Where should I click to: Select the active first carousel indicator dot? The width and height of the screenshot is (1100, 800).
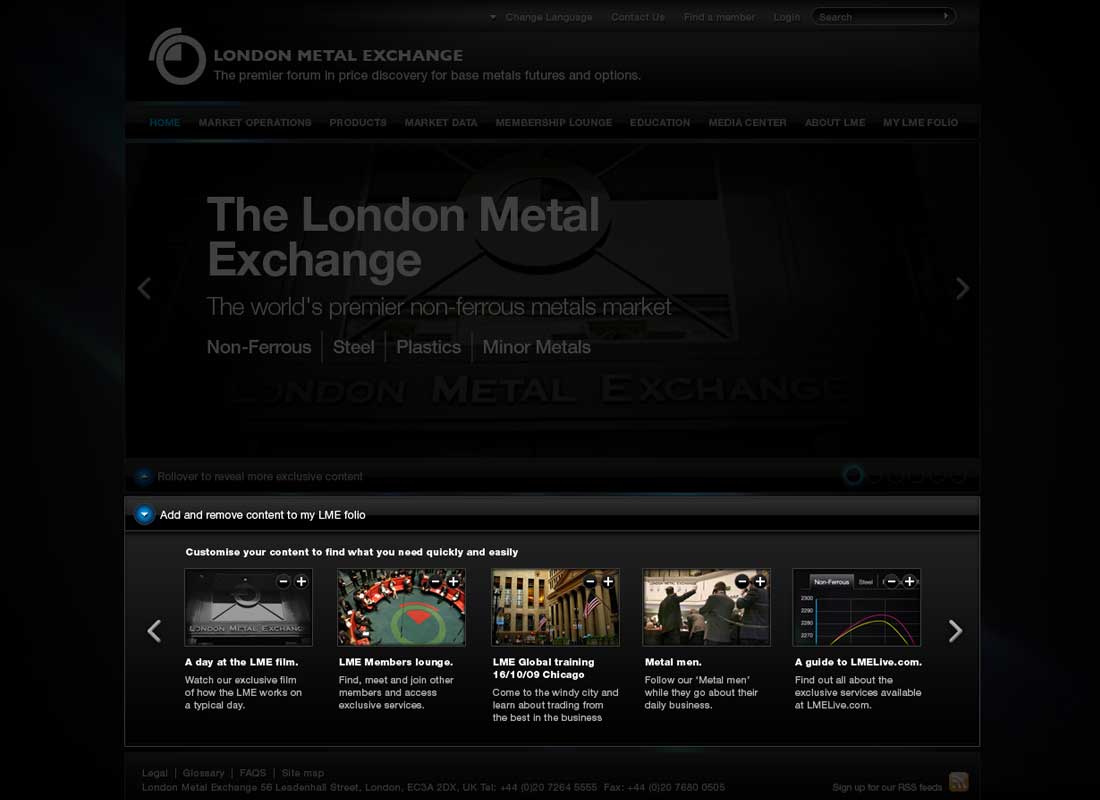click(853, 476)
